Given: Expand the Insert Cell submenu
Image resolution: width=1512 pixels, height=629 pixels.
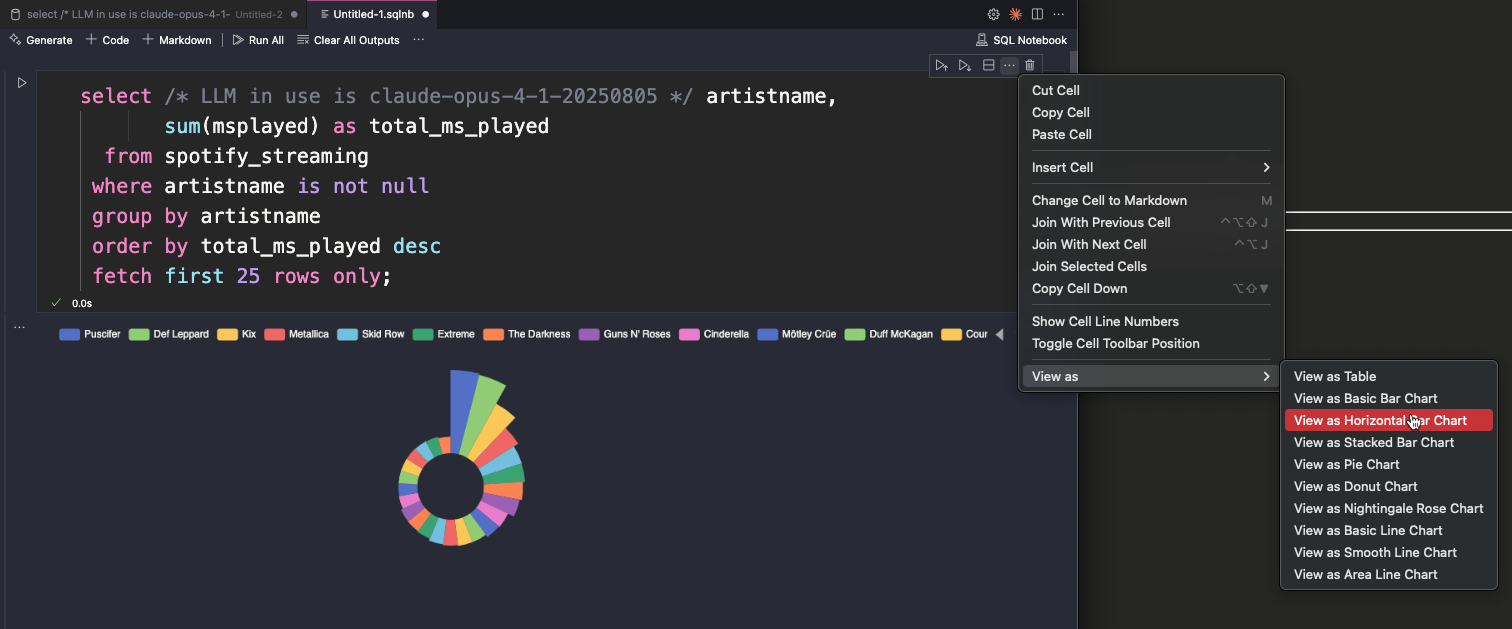Looking at the screenshot, I should [1150, 167].
